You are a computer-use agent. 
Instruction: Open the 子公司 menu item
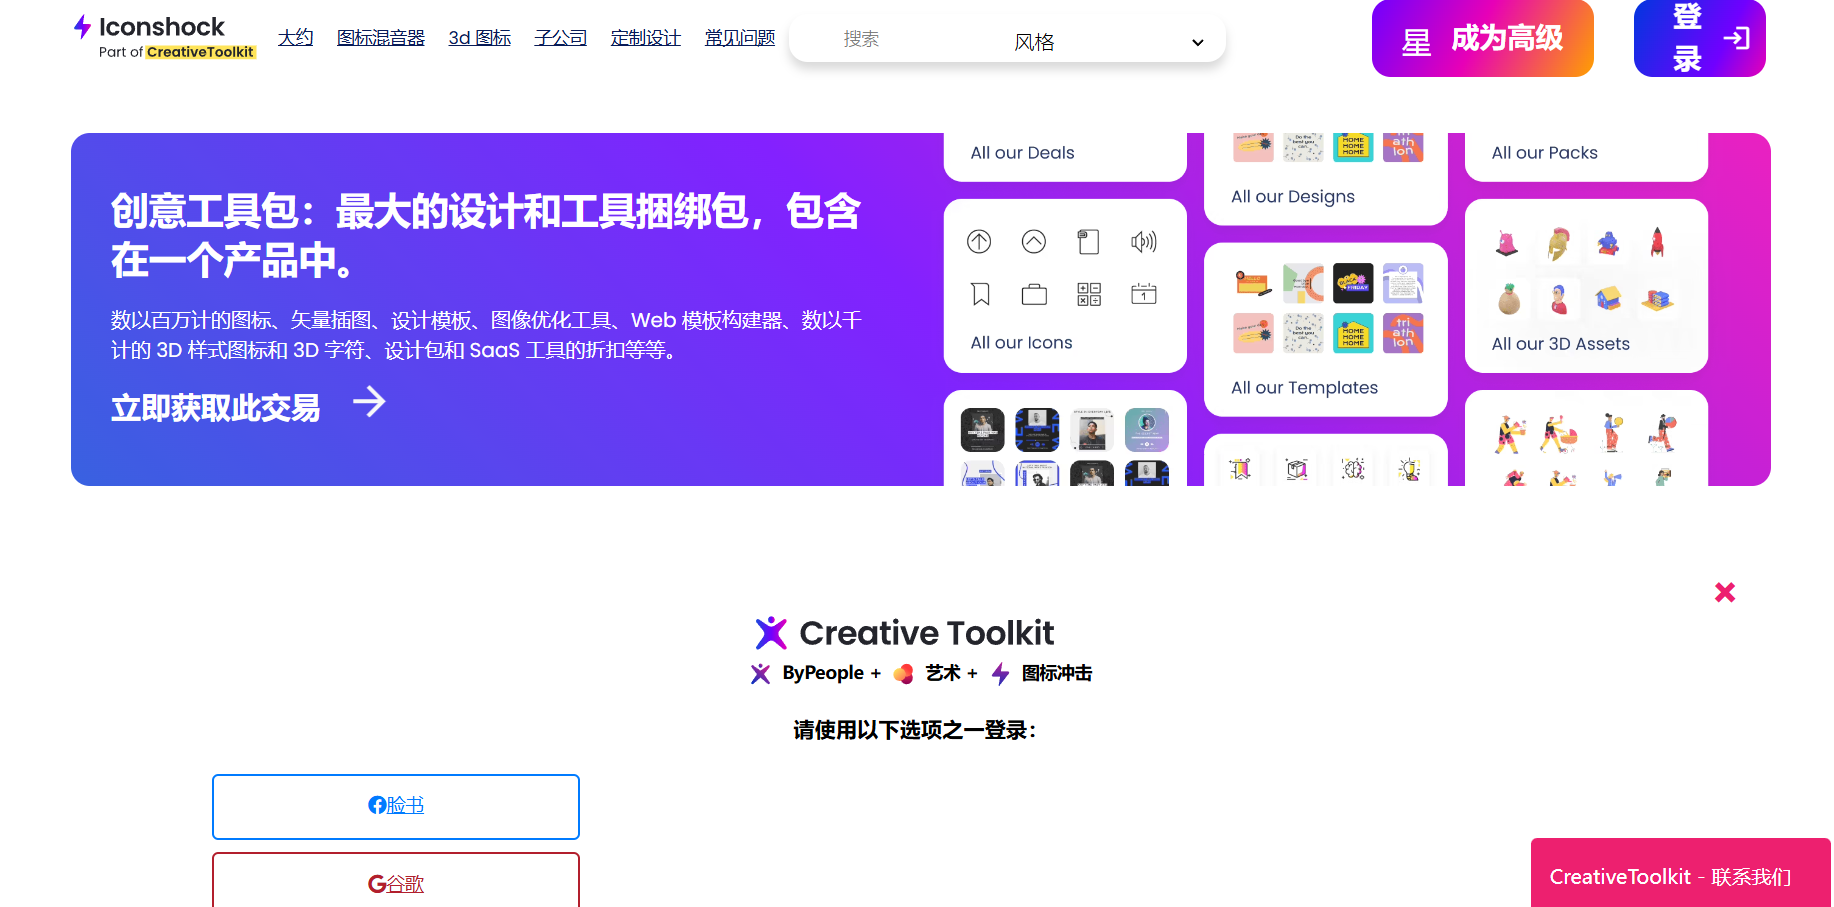pyautogui.click(x=561, y=38)
